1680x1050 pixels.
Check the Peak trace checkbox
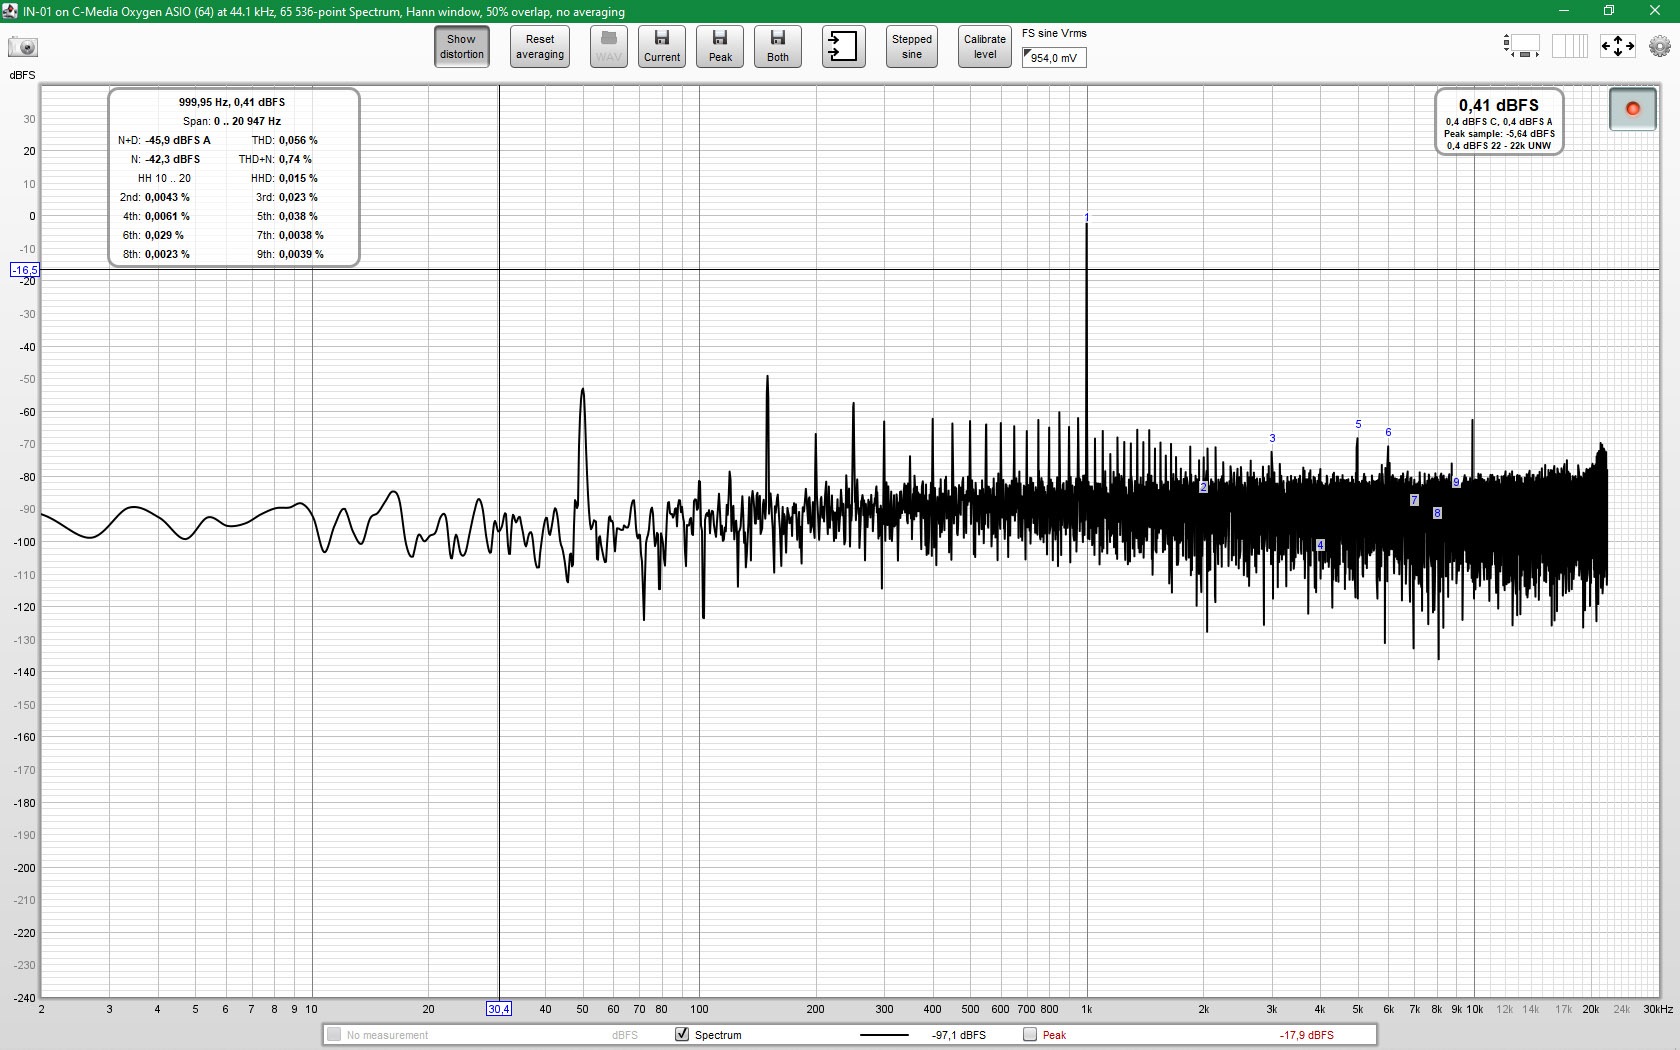[1030, 1035]
